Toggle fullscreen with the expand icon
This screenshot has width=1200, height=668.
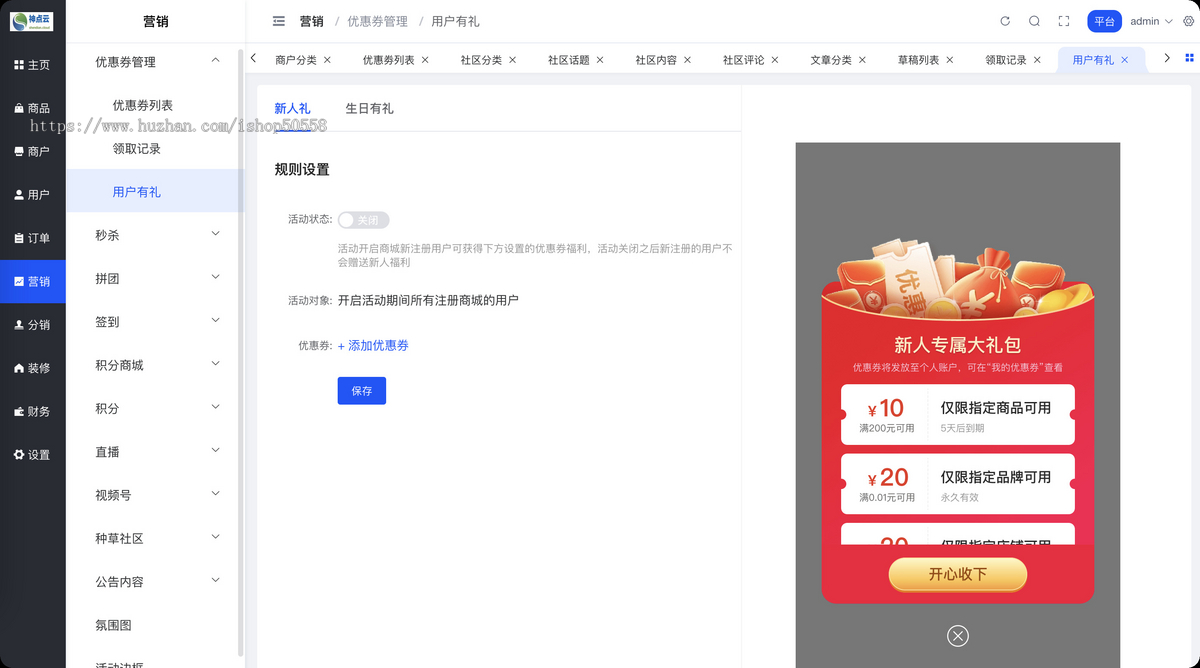(x=1063, y=21)
